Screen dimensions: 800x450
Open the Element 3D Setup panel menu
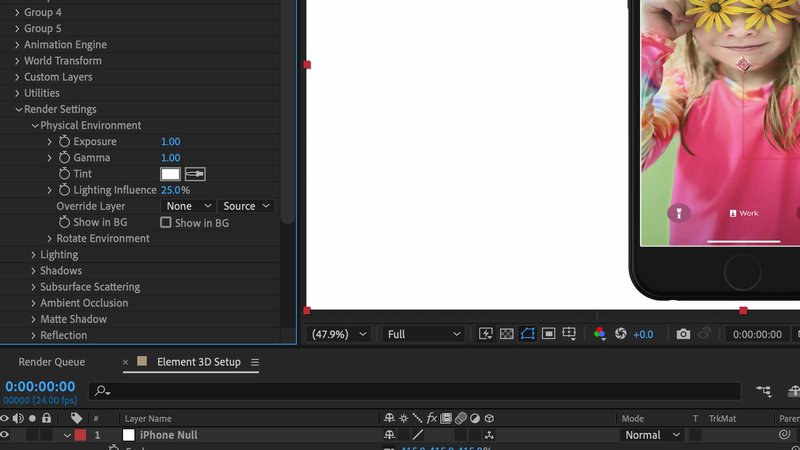coord(254,362)
